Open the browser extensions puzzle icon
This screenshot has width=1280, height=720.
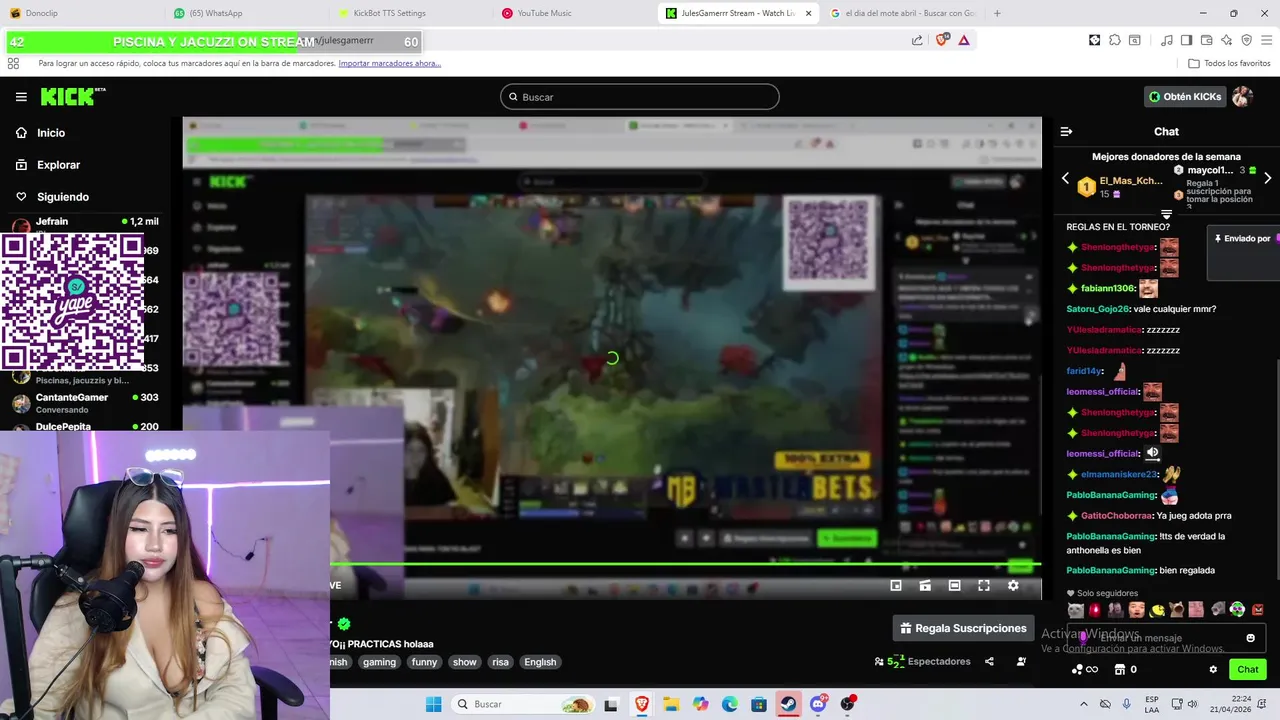coord(1115,40)
